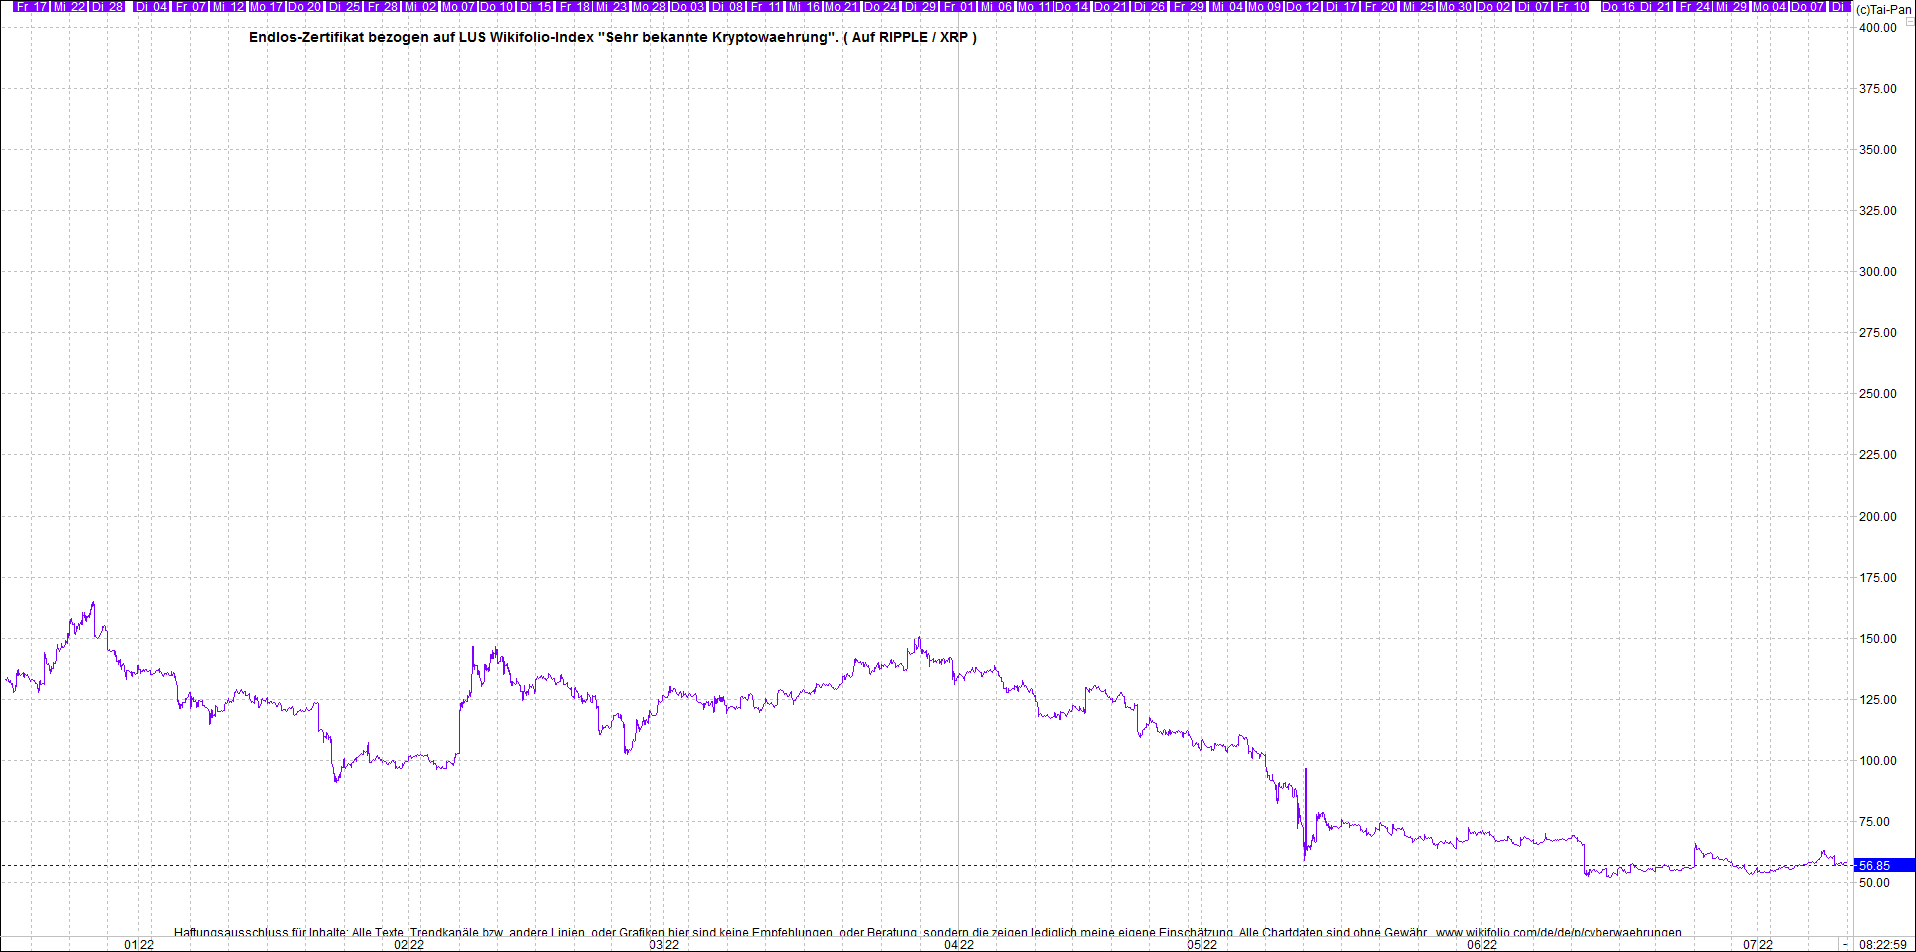
Task: Click the Mo 17 date header
Action: coord(266,6)
